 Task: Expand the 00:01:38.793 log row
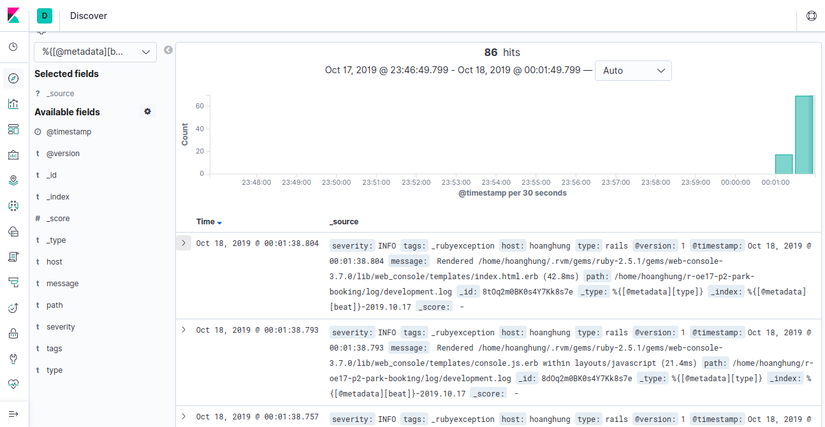point(183,330)
